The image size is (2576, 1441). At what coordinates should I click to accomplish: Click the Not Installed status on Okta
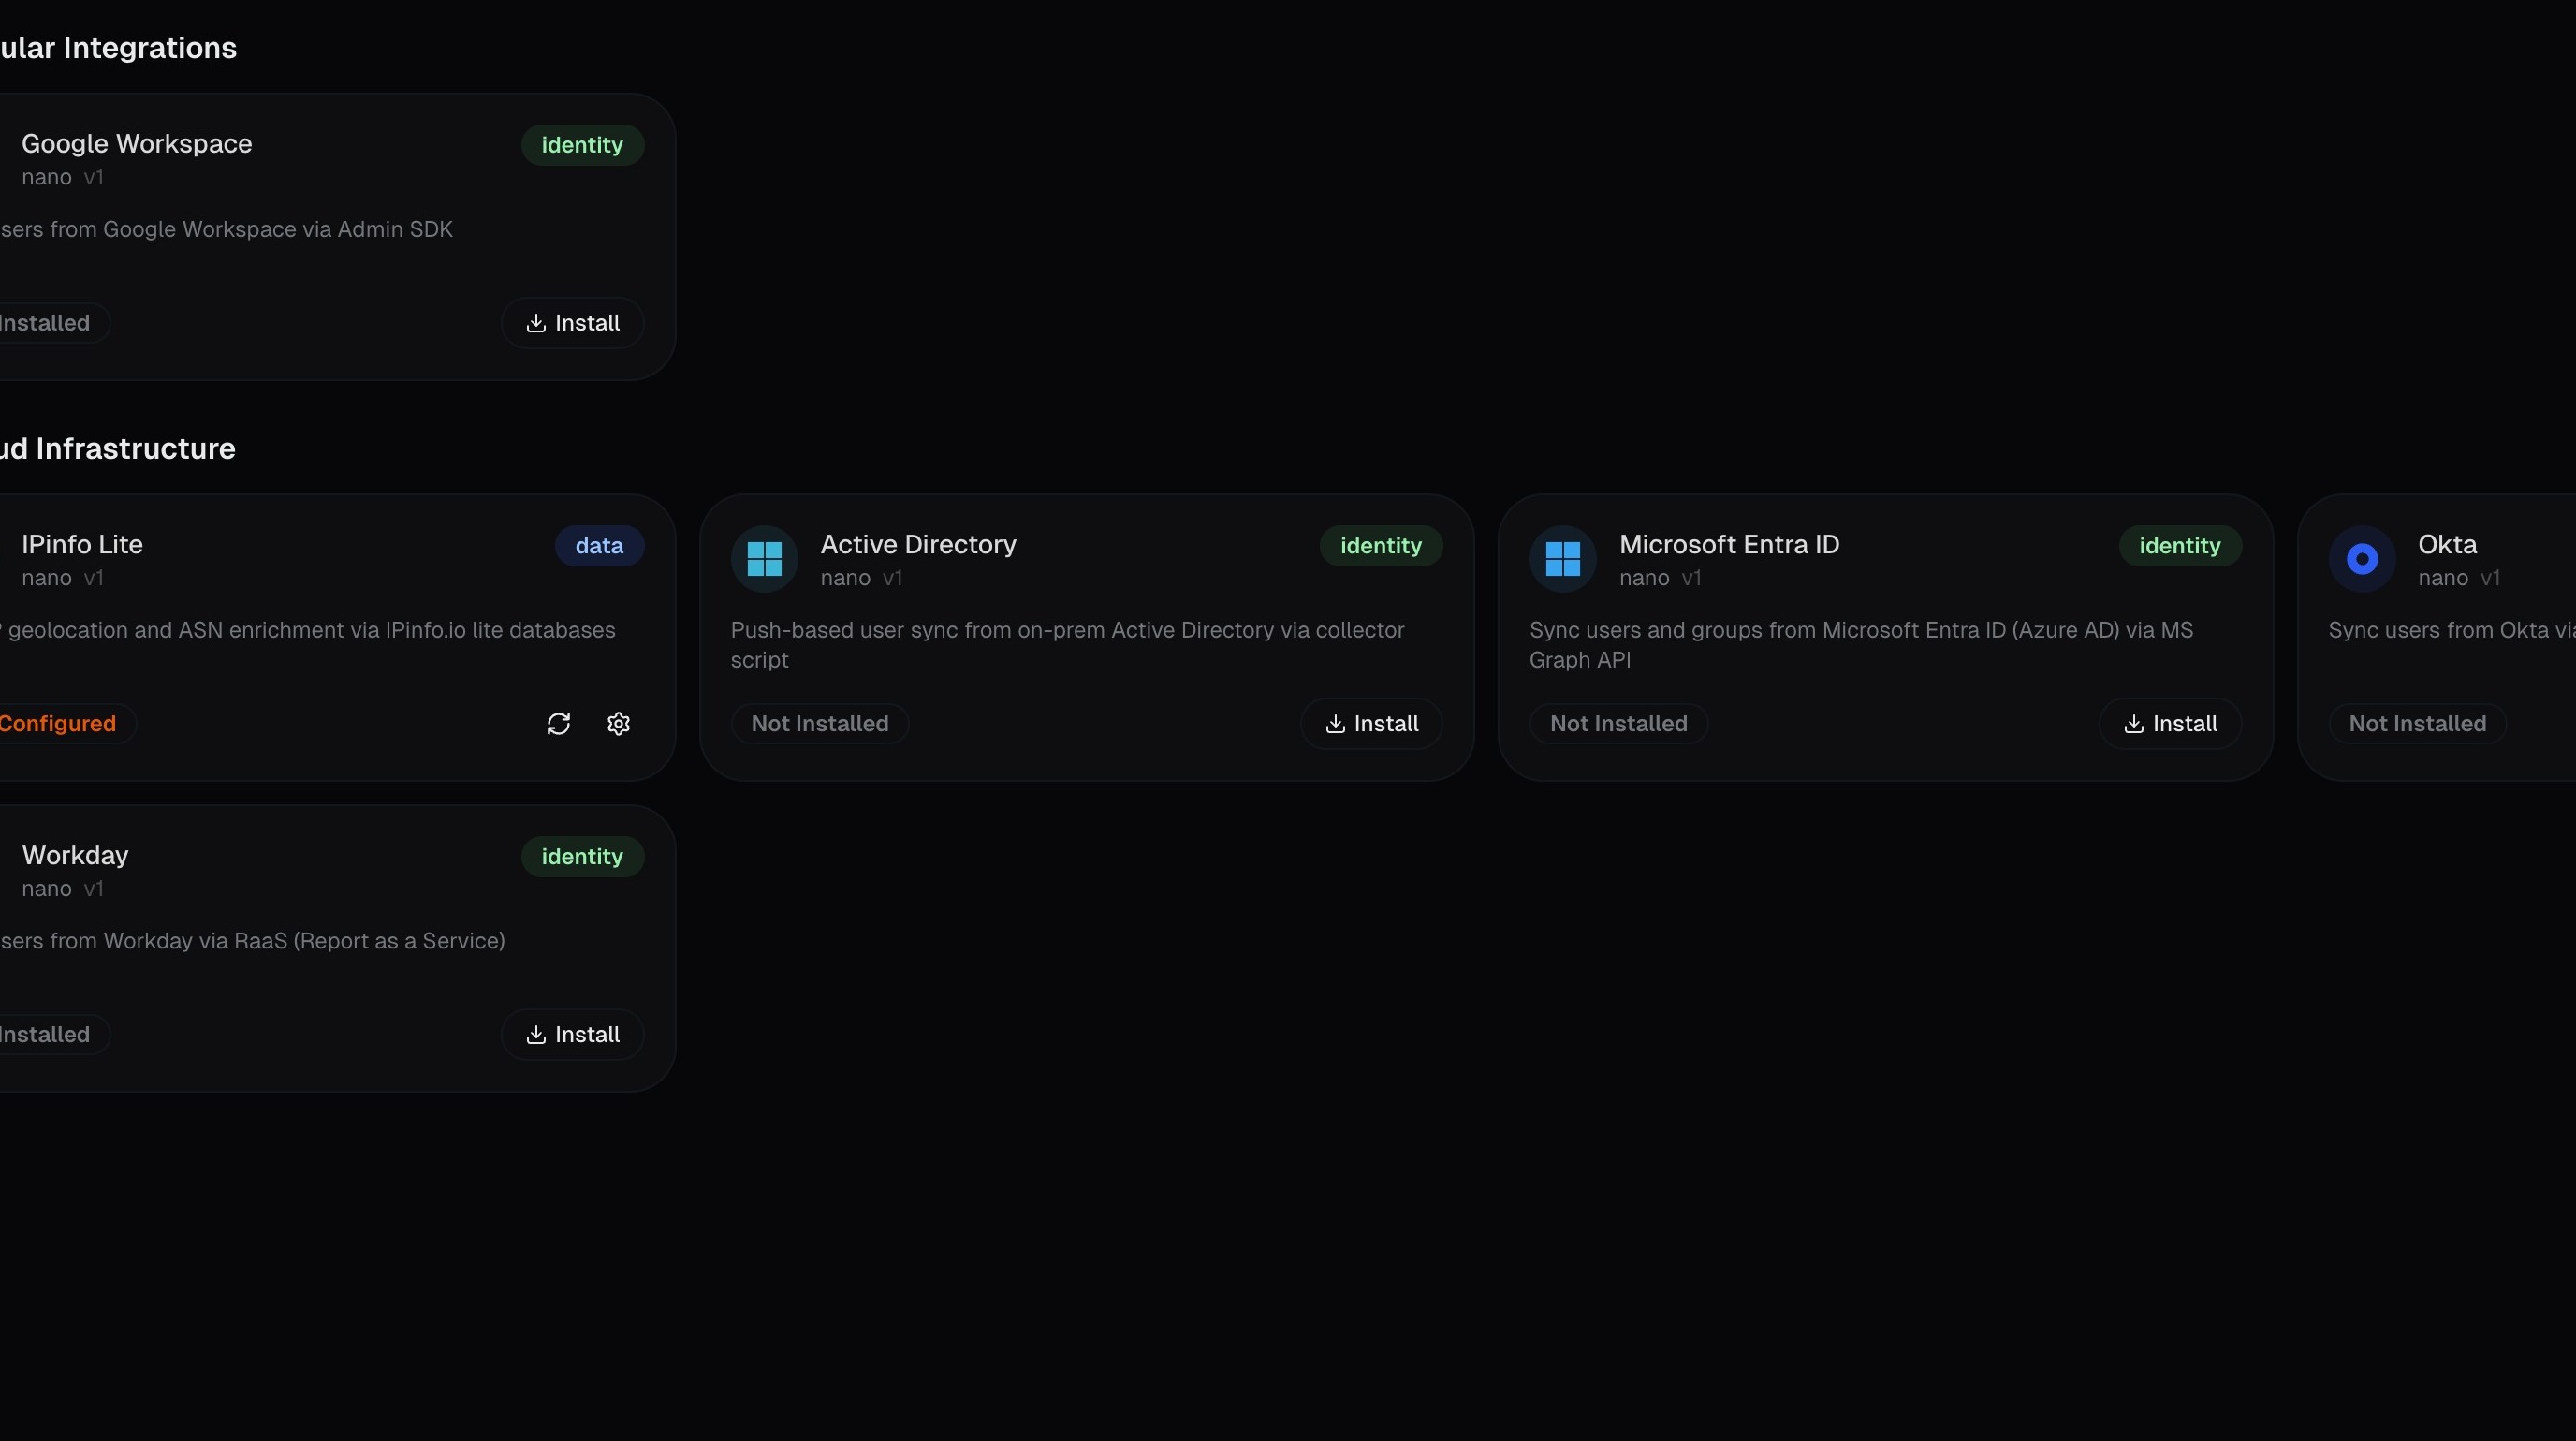[2416, 723]
